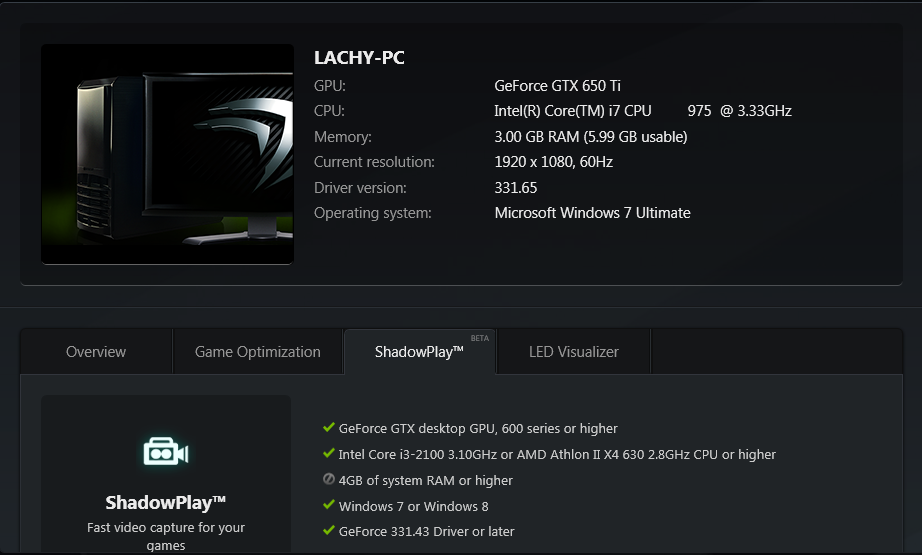This screenshot has height=555, width=922.
Task: Click the BETA badge on the ShadowPlay tab
Action: 480,338
